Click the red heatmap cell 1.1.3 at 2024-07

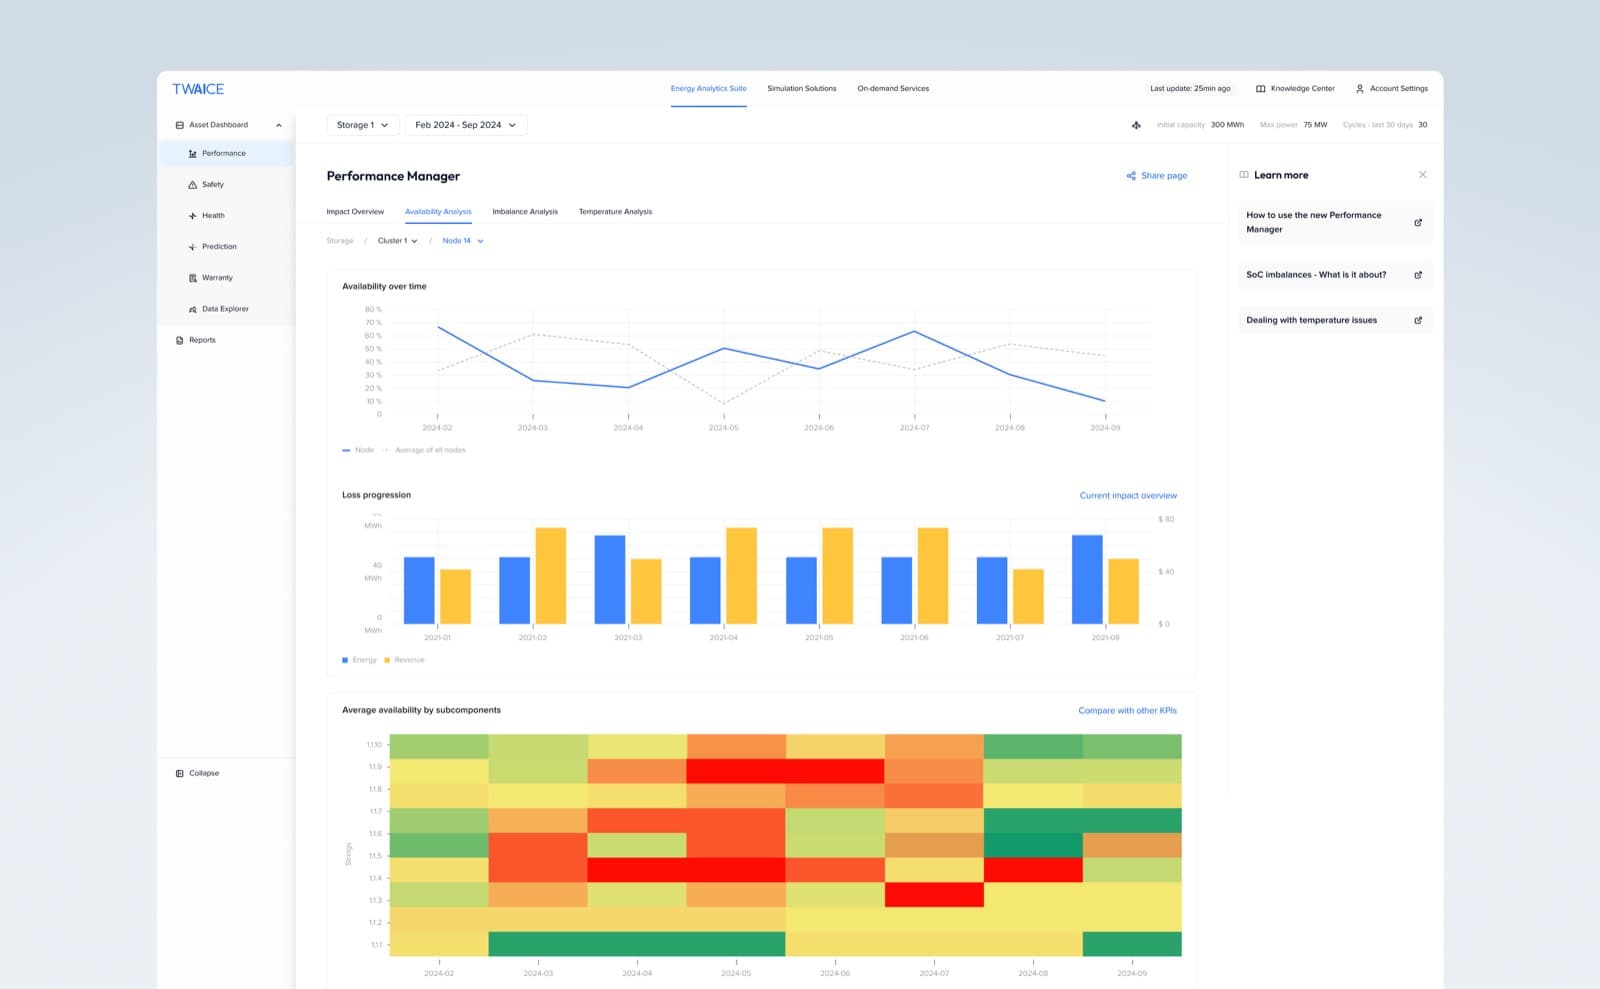(934, 895)
